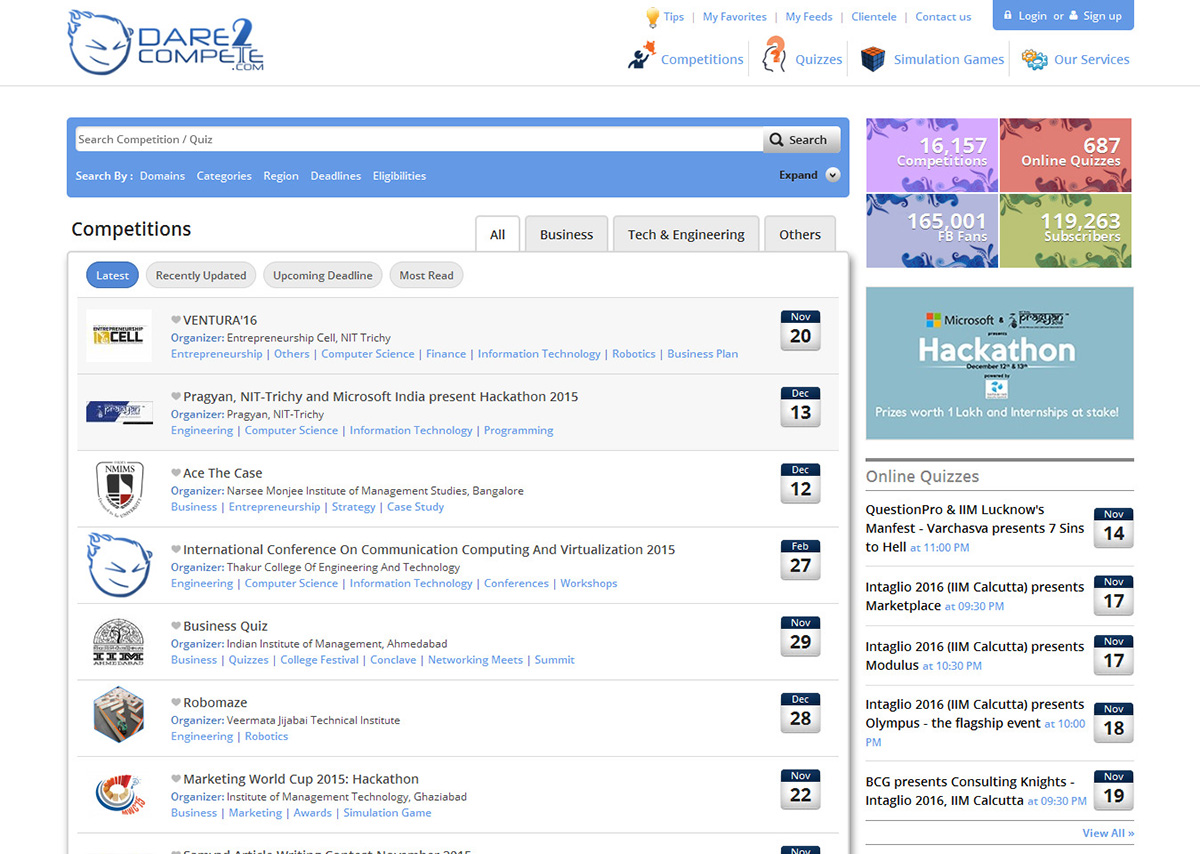
Task: Click the Case Study tag
Action: pyautogui.click(x=416, y=507)
